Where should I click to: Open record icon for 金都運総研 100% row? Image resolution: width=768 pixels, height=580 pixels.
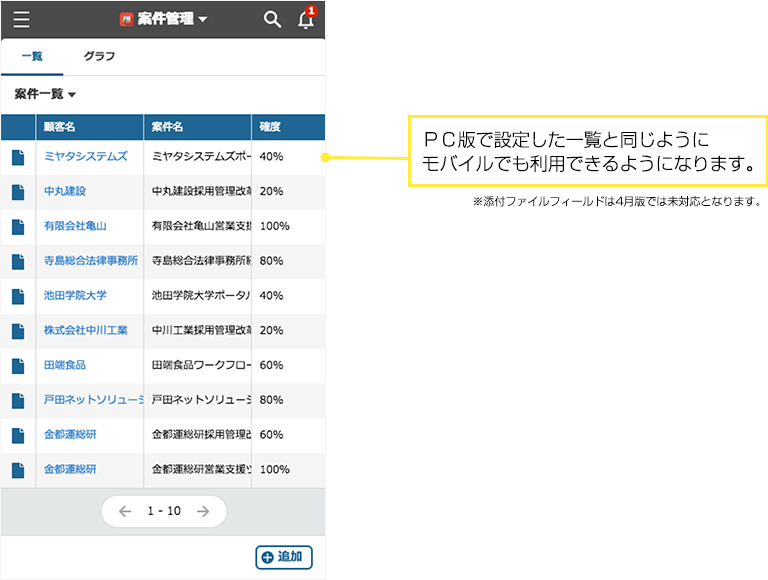[x=18, y=470]
